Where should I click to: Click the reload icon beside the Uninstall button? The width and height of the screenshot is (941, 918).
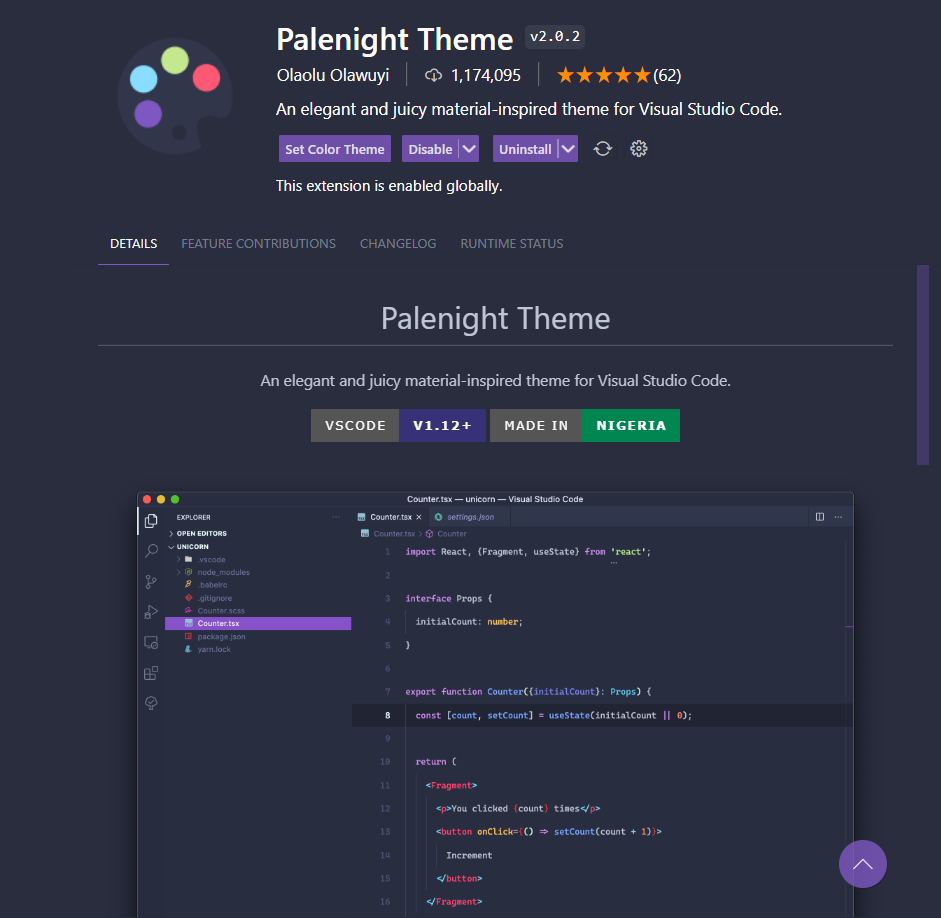[602, 148]
